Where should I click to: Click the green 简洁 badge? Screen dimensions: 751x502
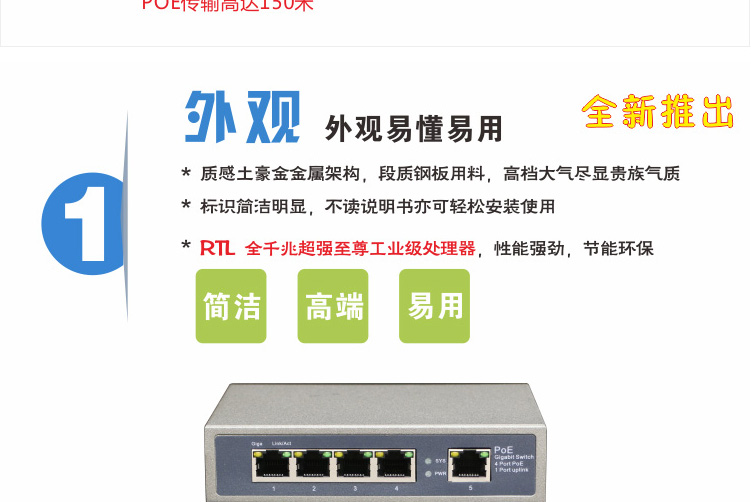pos(231,306)
